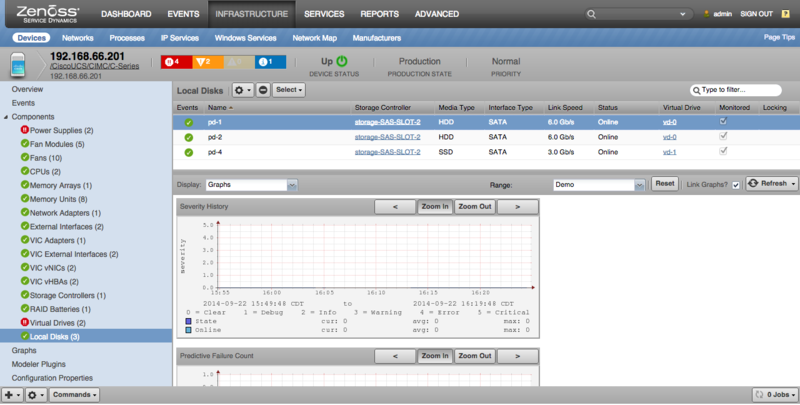Click green event status icon for pd-4

(x=189, y=152)
